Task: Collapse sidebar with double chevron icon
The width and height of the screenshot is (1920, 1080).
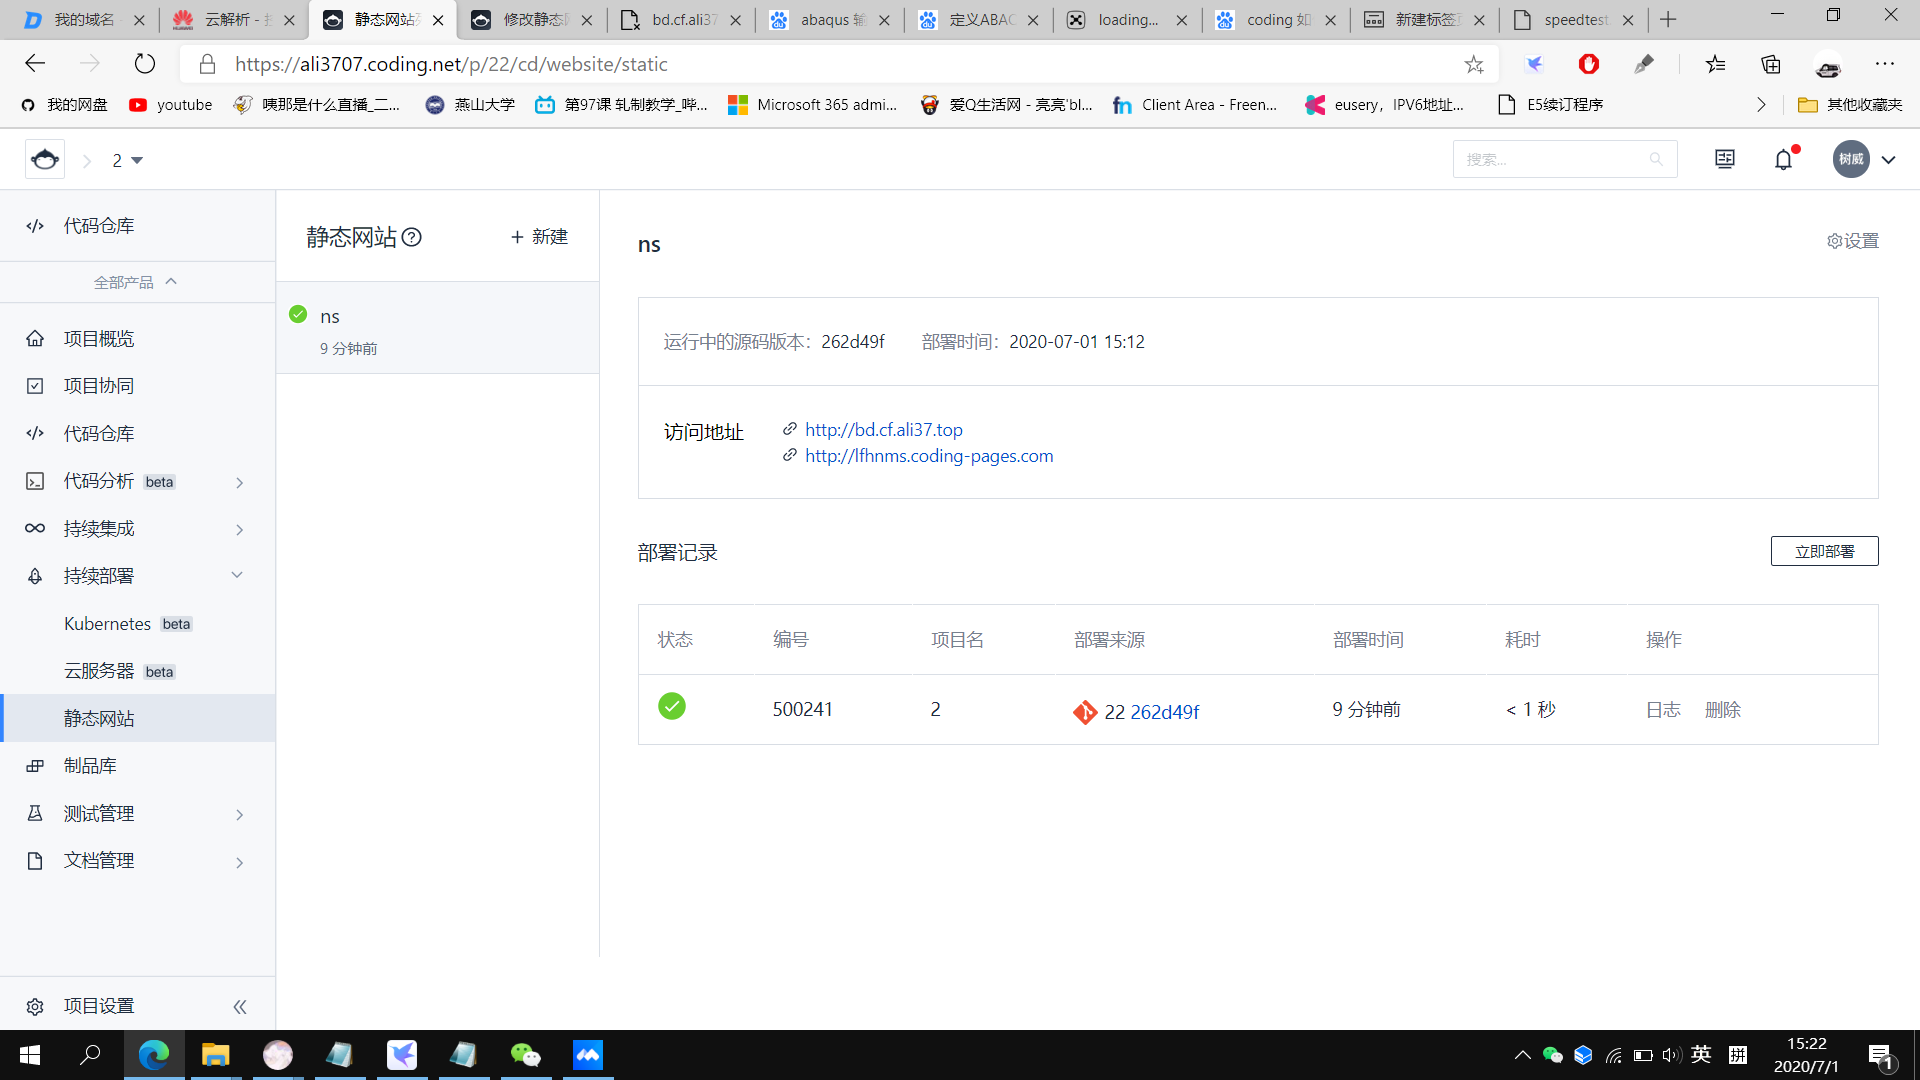Action: (240, 1007)
